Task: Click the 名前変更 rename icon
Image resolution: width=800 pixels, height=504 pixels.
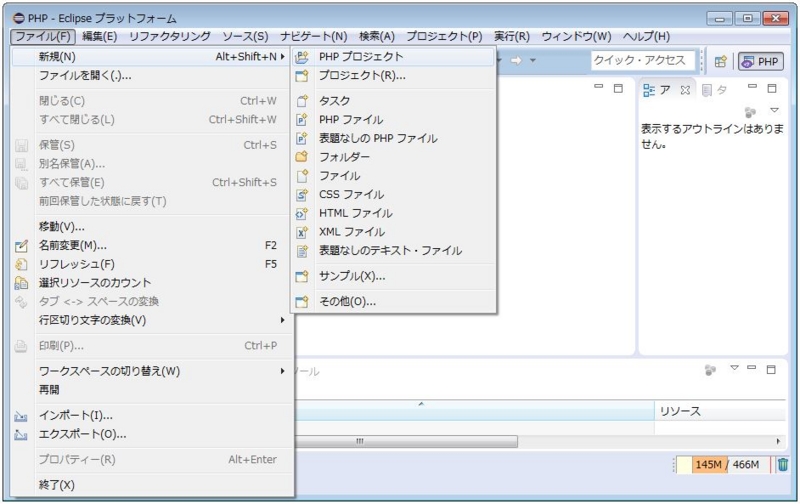Action: point(21,246)
